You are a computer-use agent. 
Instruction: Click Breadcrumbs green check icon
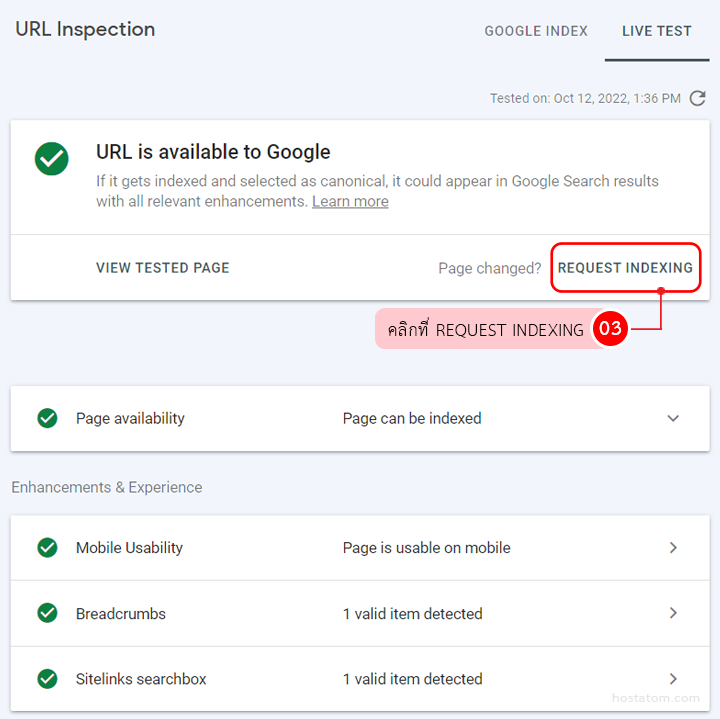click(47, 613)
